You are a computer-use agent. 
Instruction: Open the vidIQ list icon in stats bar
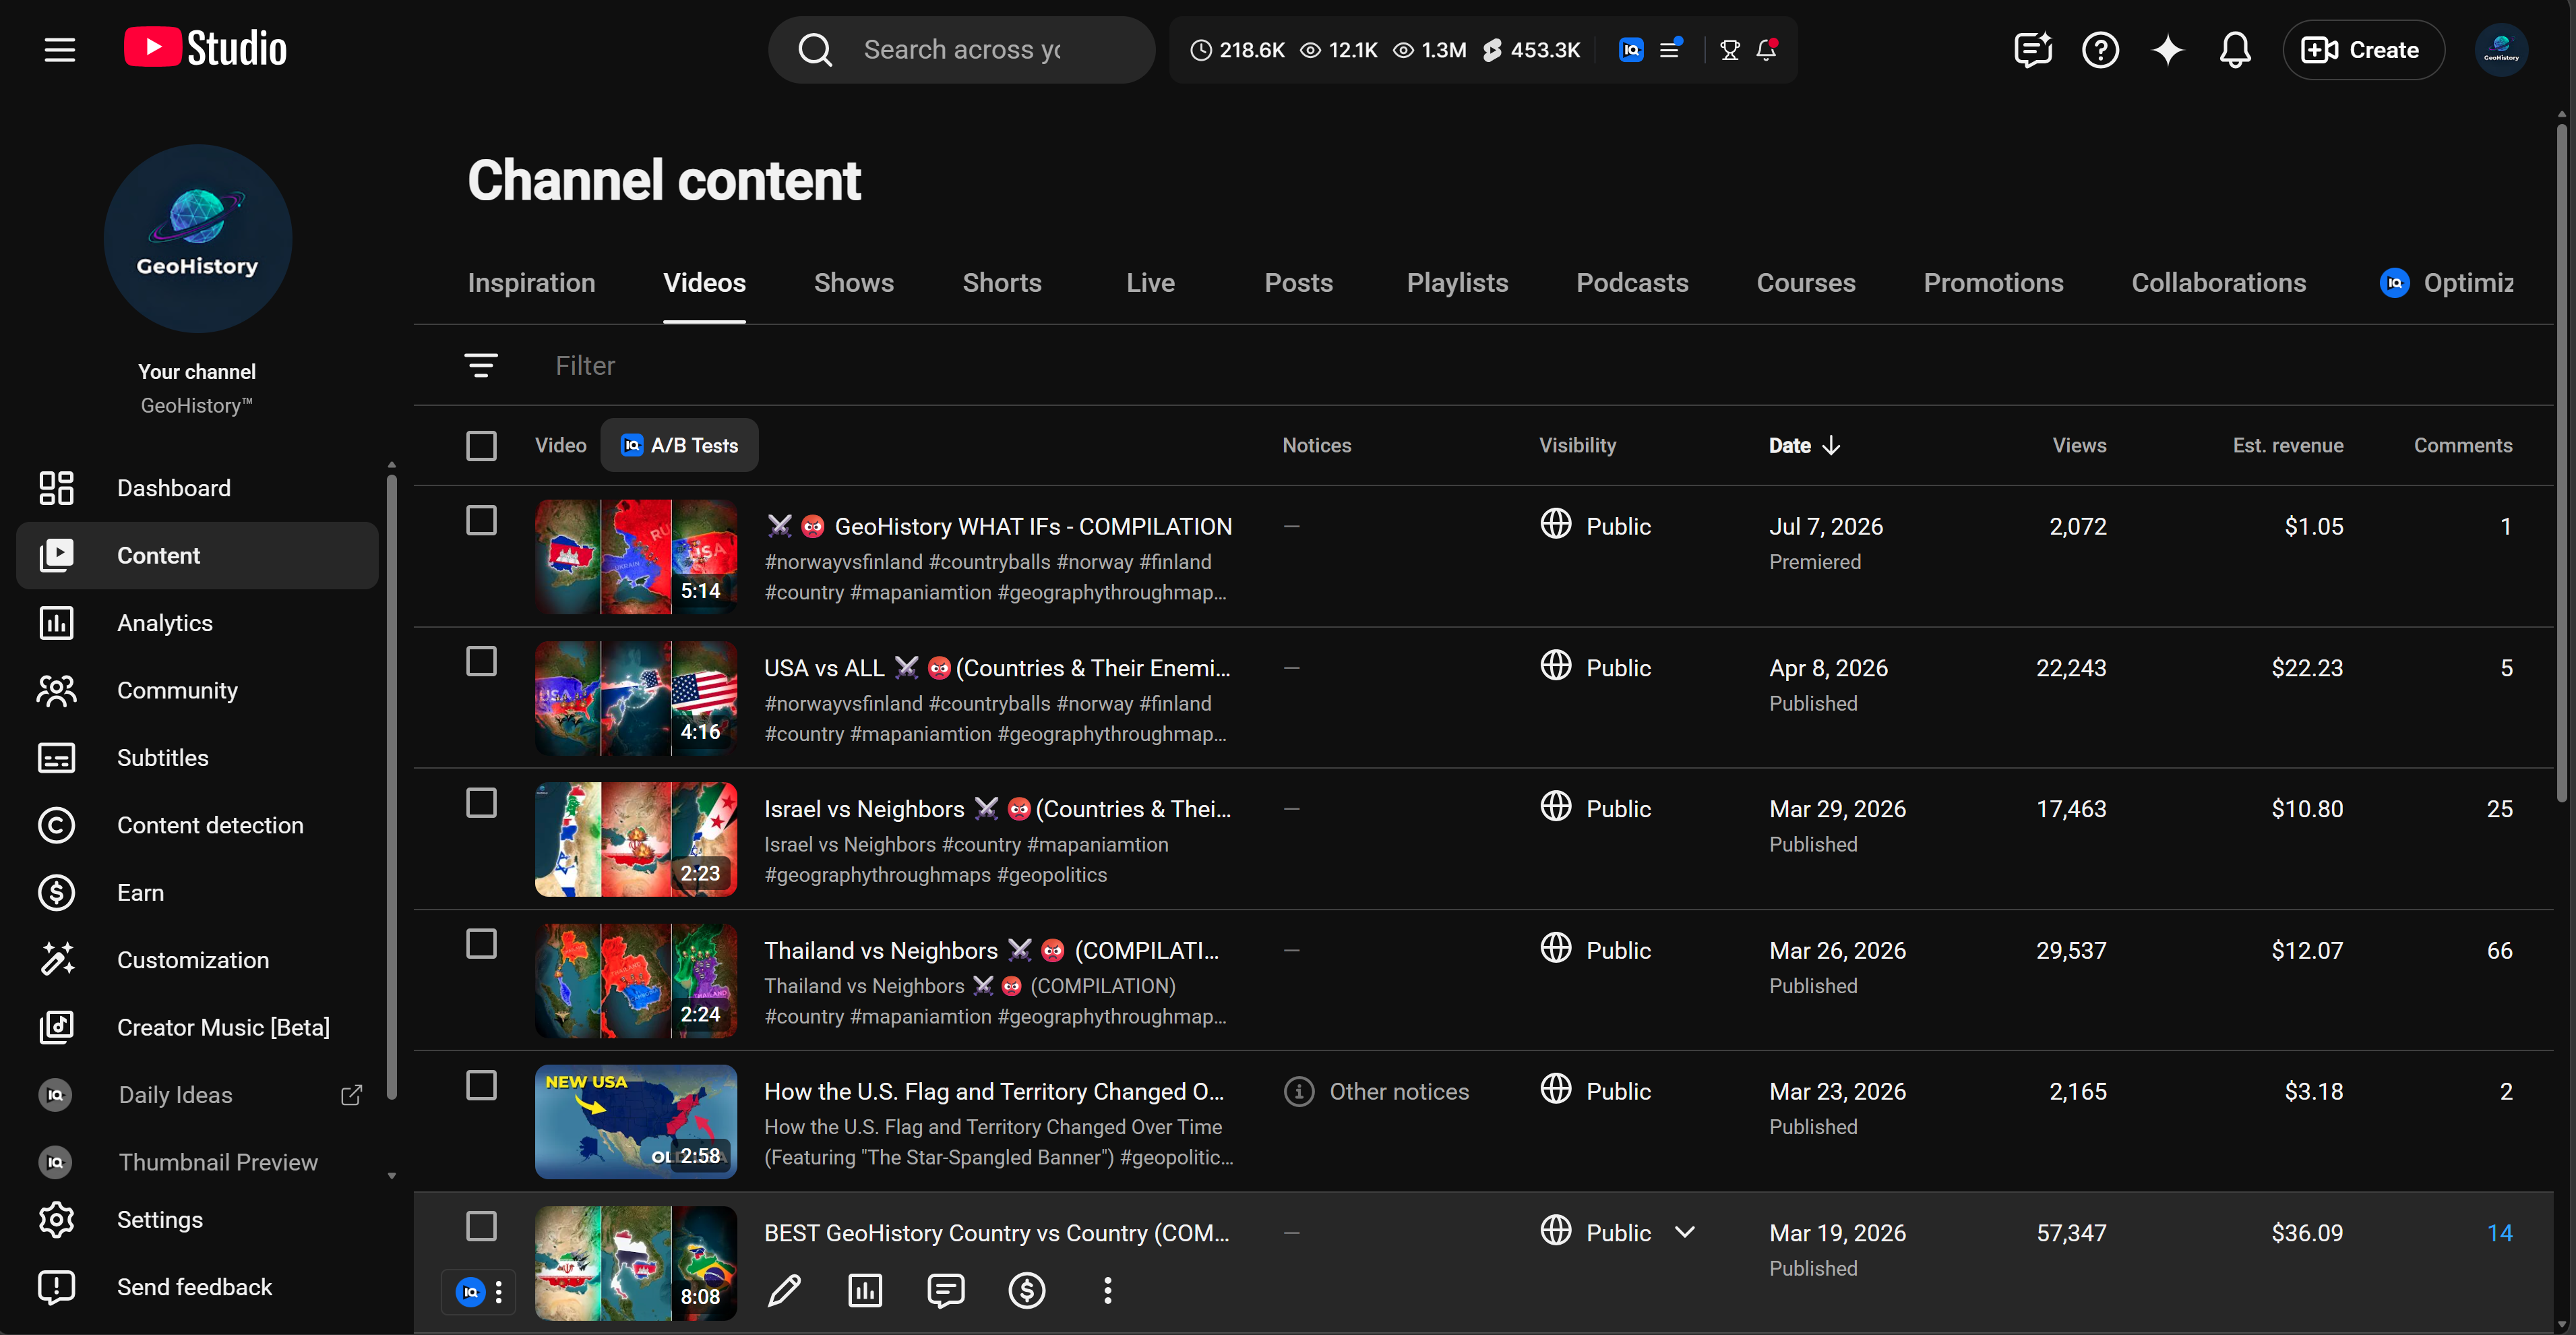[1670, 49]
